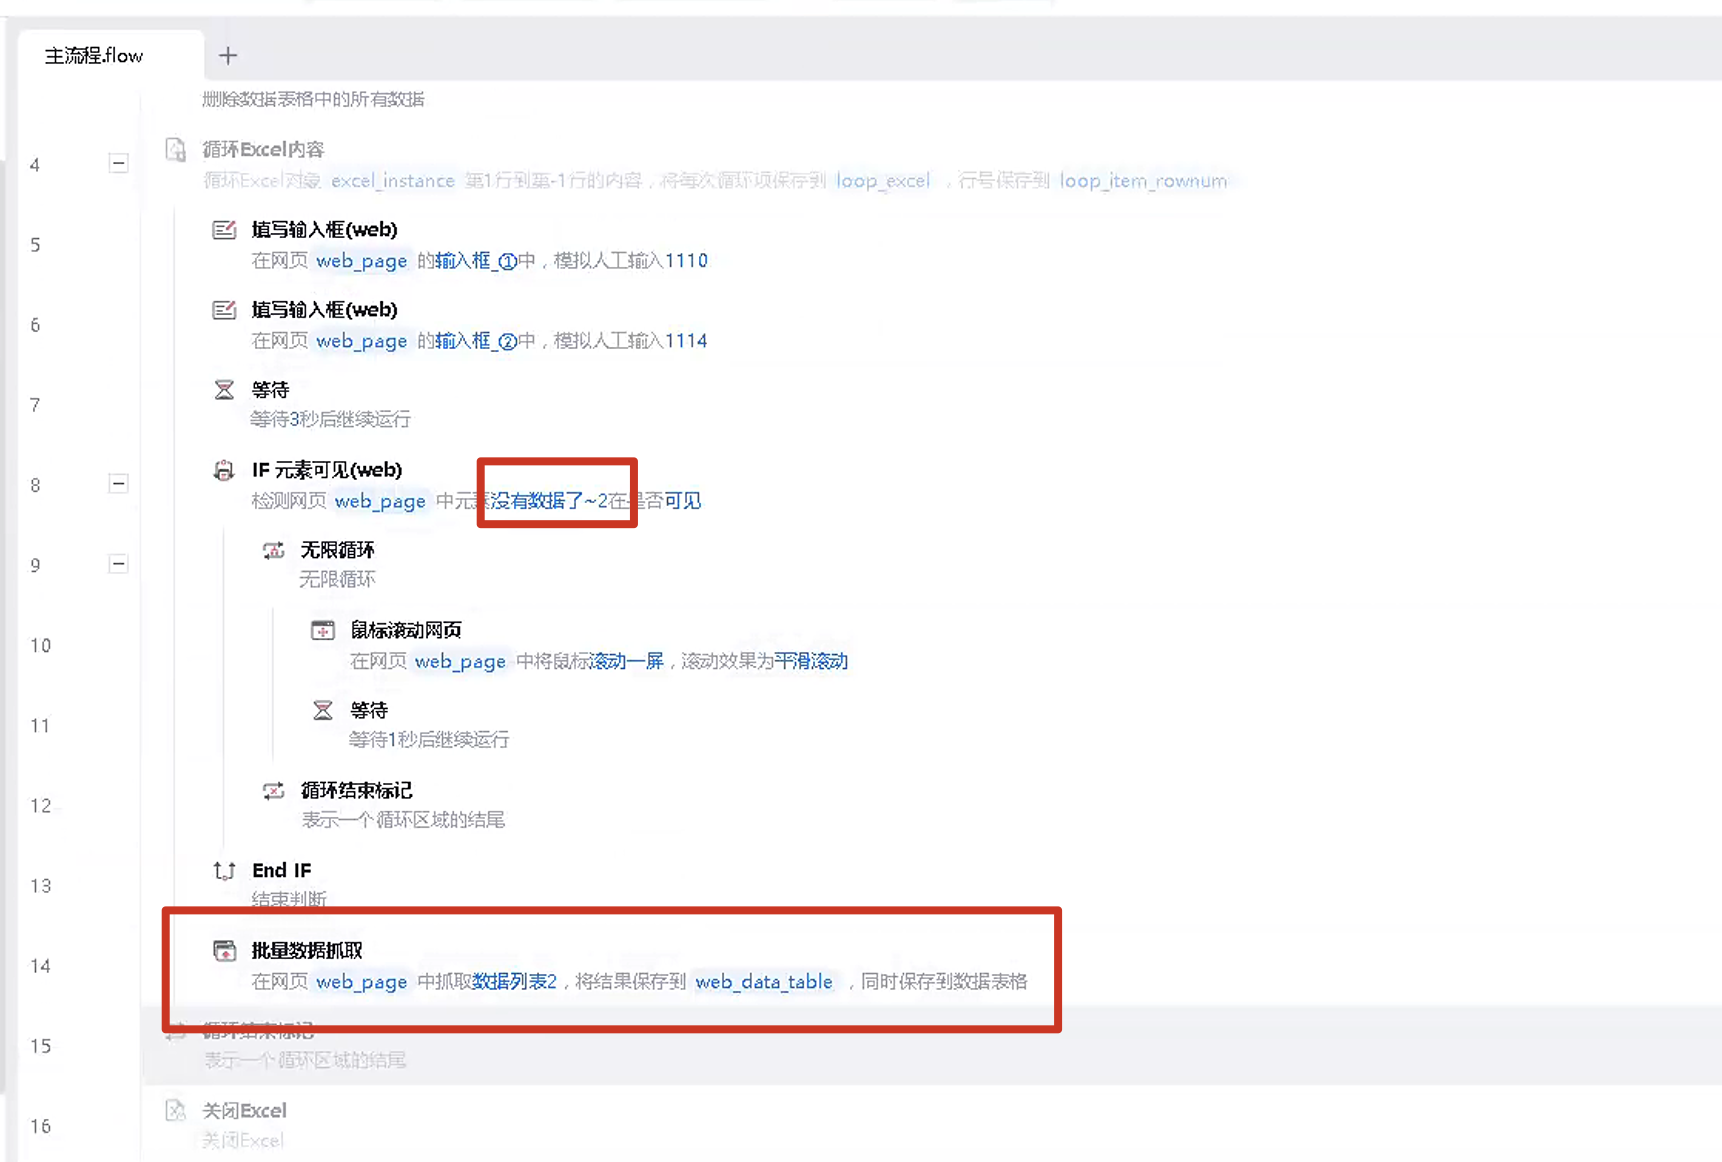Screen dimensions: 1722x1162
Task: Select the 批量数据抓取 step title
Action: click(x=307, y=951)
